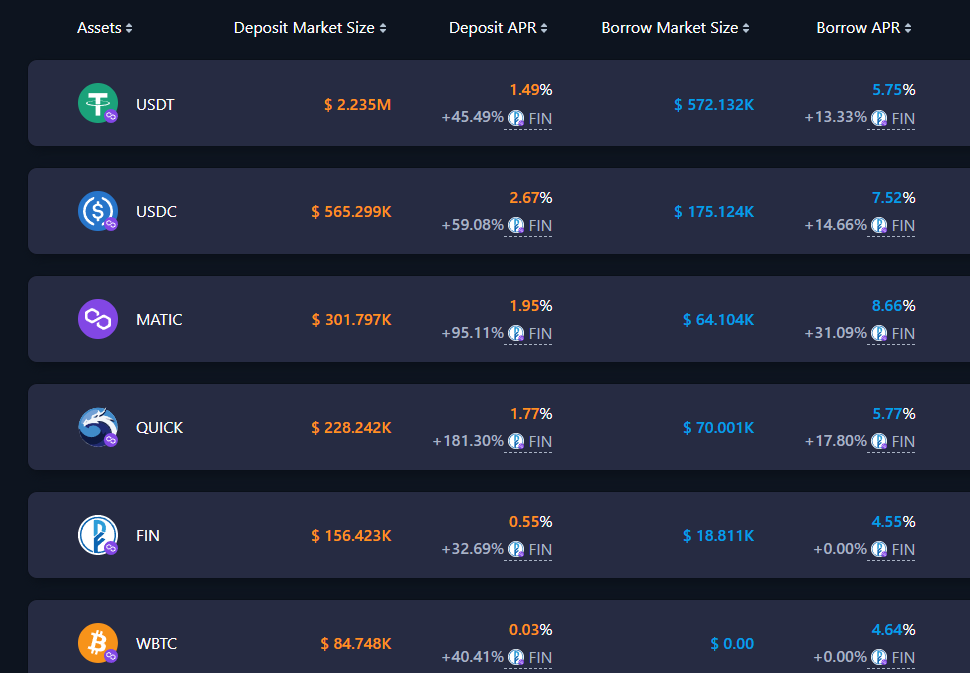This screenshot has width=970, height=673.
Task: Open the FIN reward link in USDC deposit APR
Action: pyautogui.click(x=540, y=226)
